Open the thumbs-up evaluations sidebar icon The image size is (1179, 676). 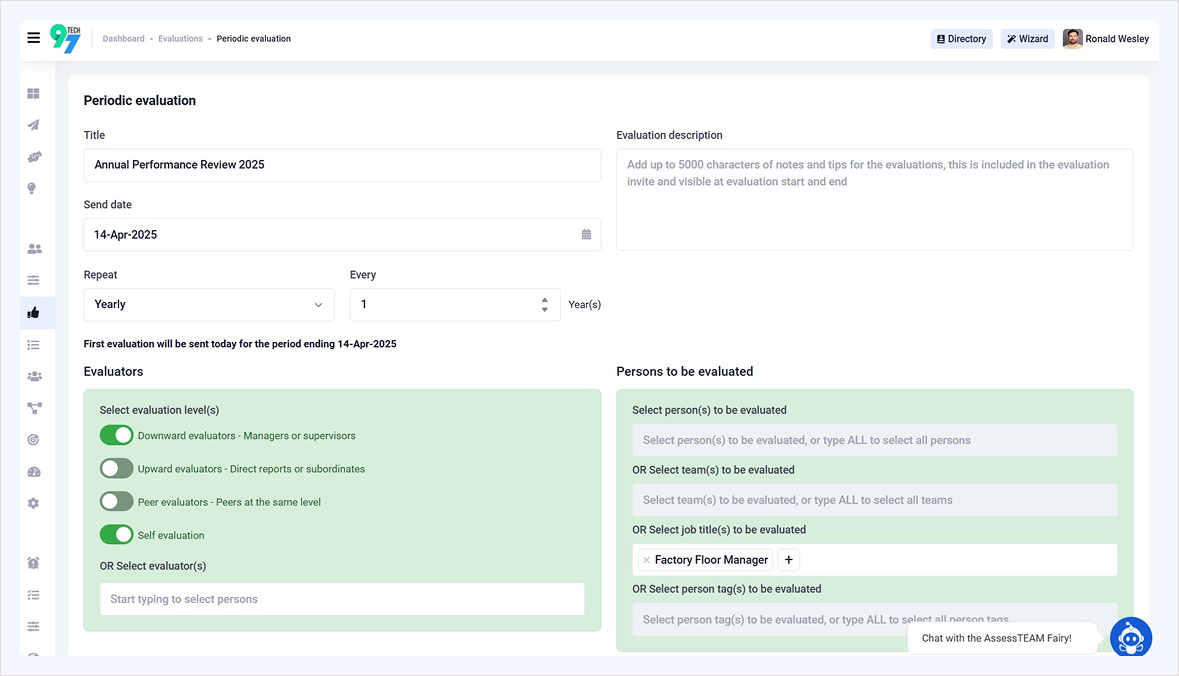(33, 313)
